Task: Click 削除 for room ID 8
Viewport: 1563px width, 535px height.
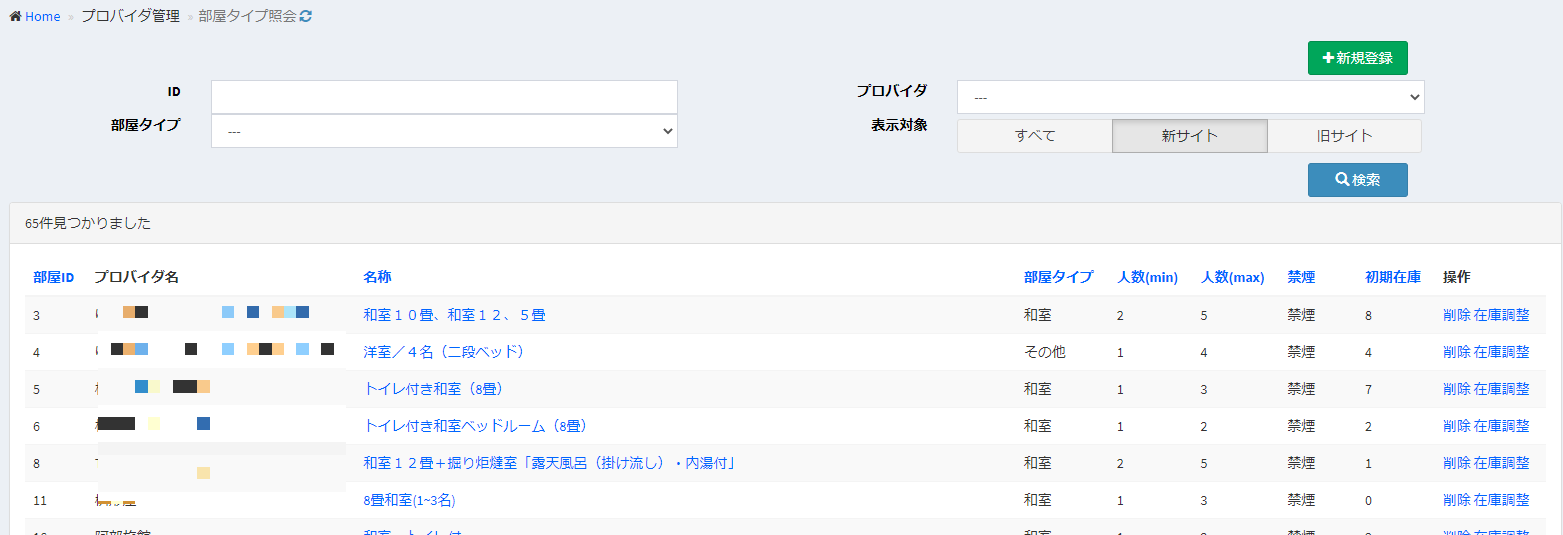Action: click(x=1457, y=463)
